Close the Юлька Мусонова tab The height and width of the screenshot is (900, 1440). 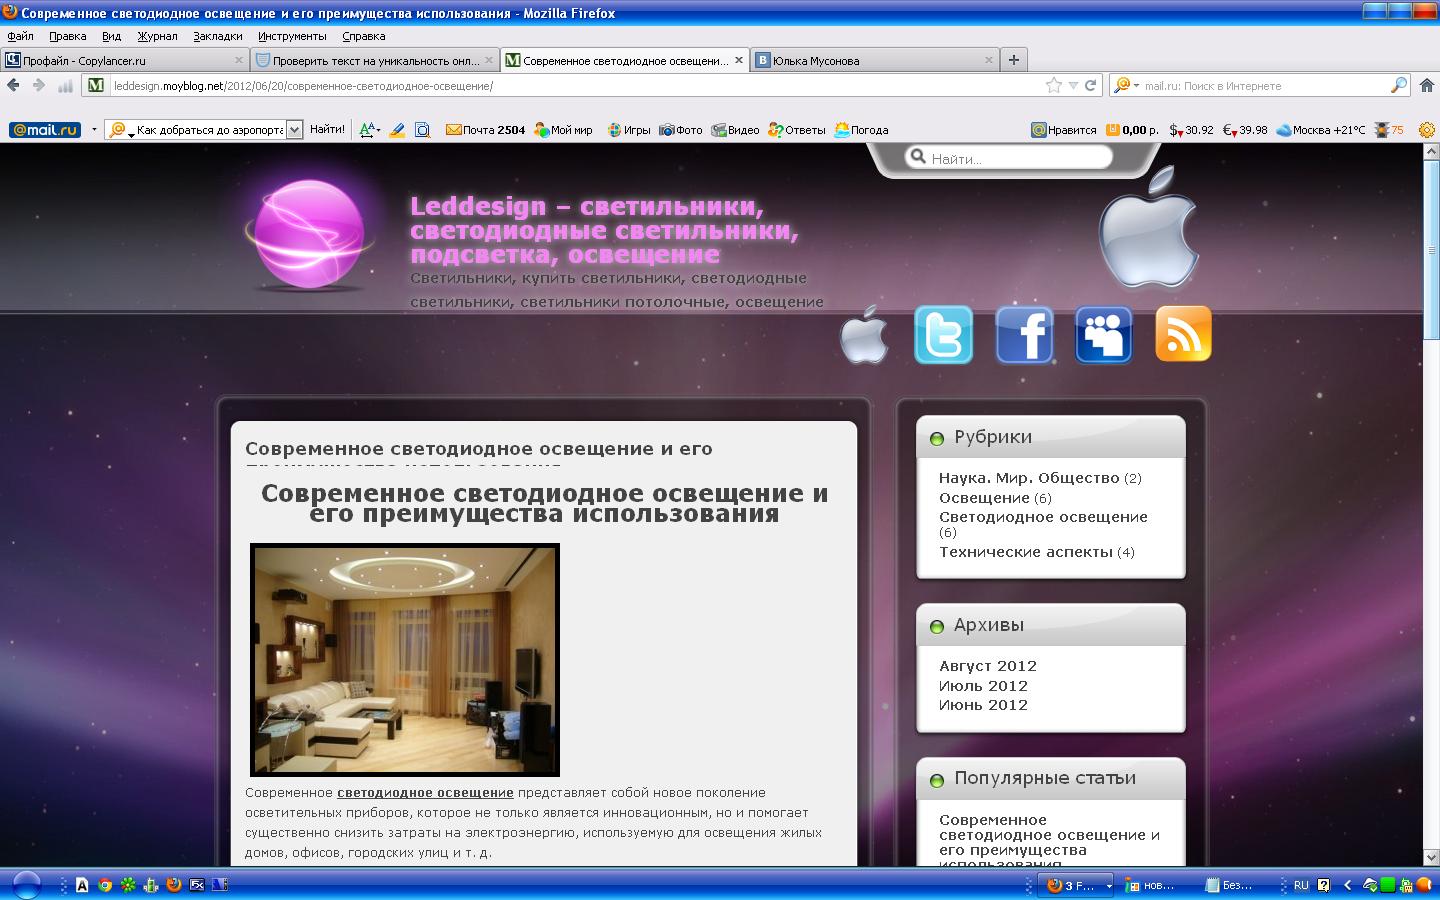pyautogui.click(x=989, y=60)
